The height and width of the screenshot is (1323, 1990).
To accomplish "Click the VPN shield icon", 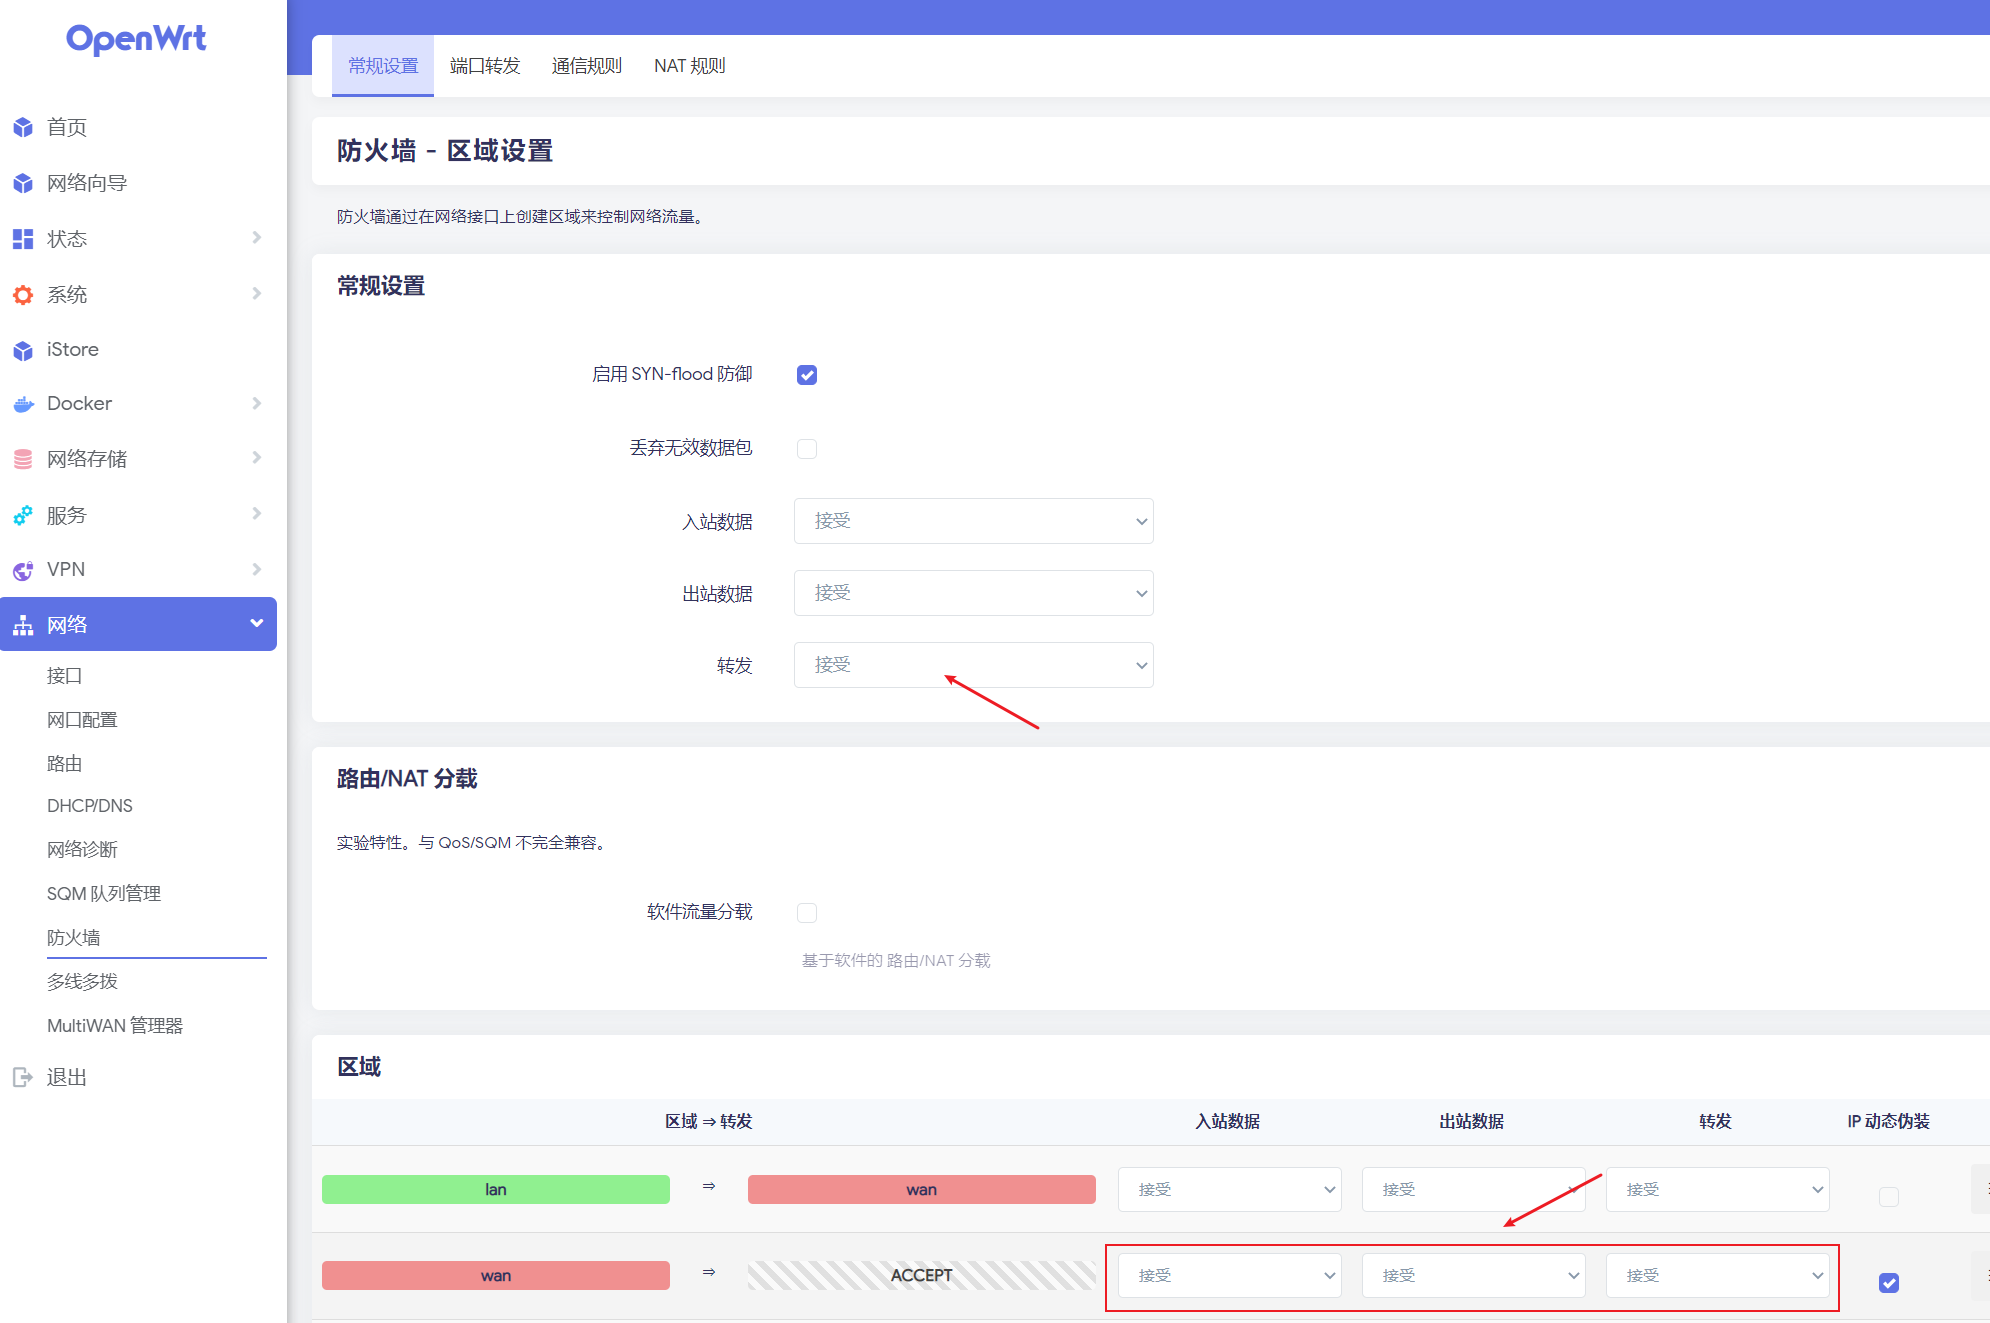I will 23,570.
